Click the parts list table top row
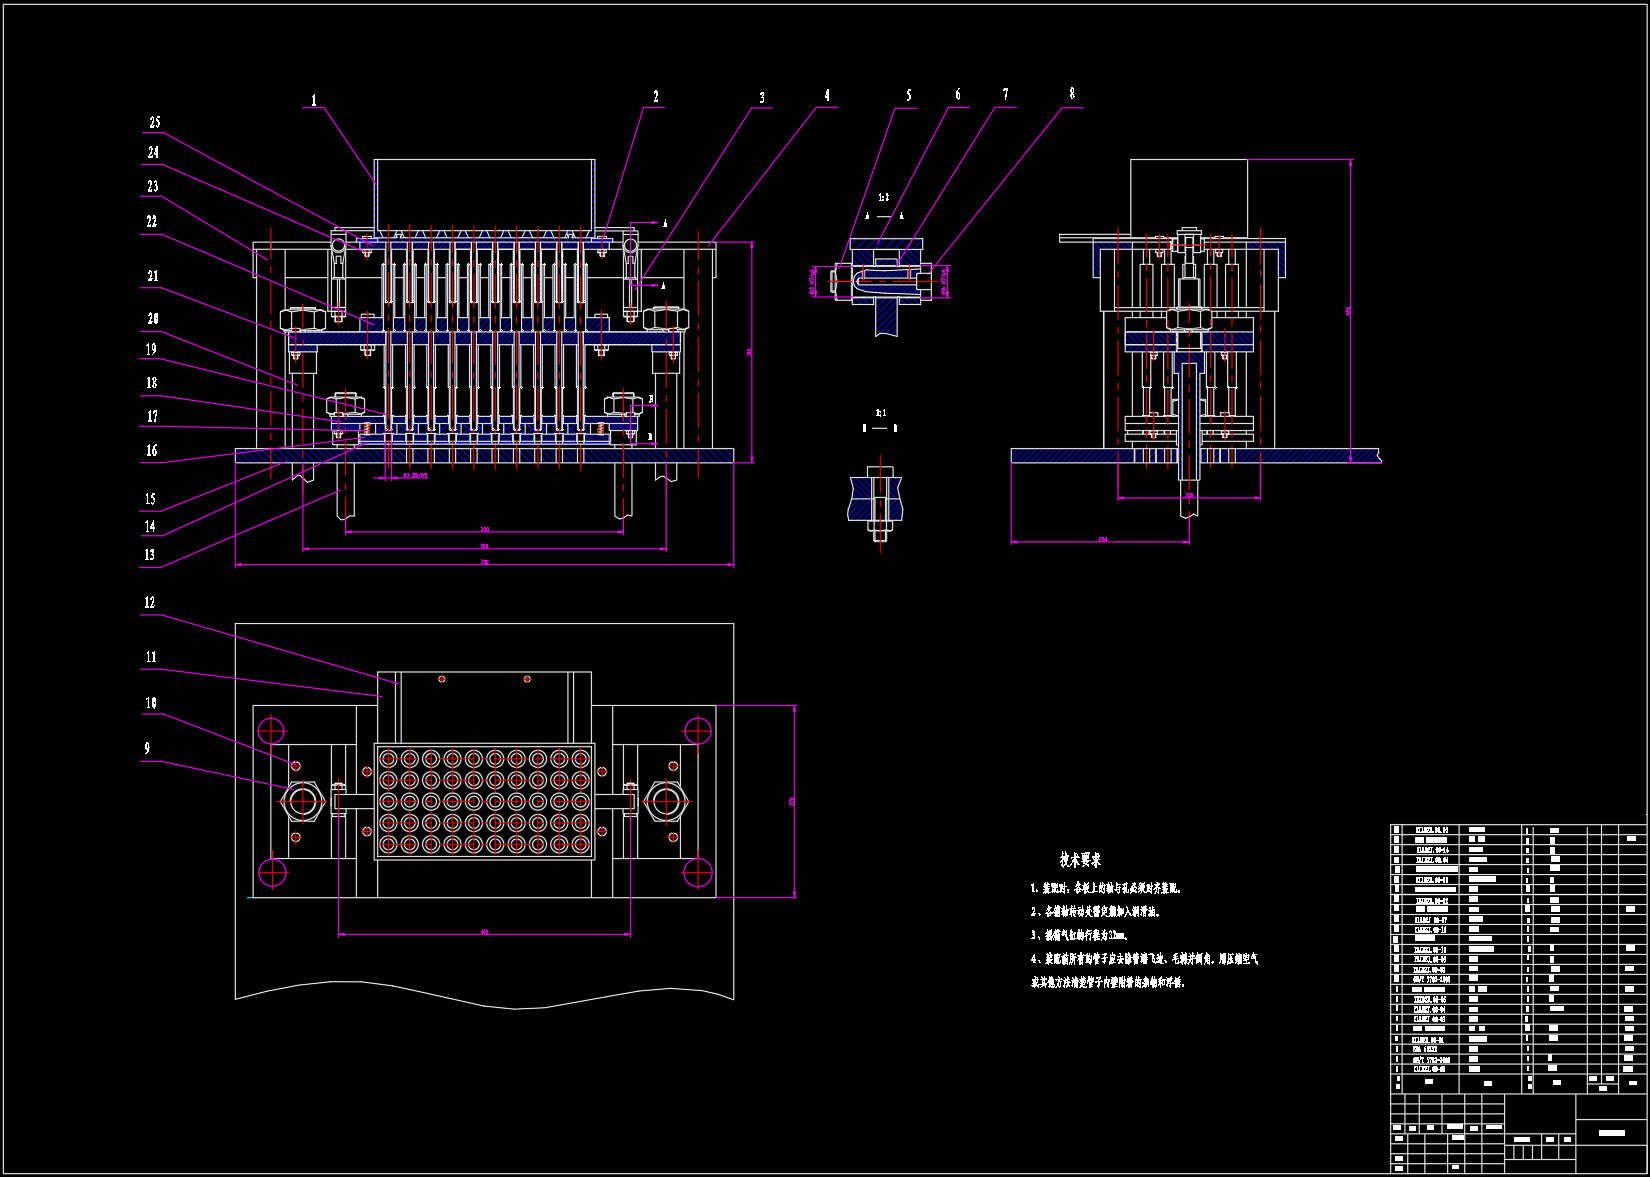The width and height of the screenshot is (1650, 1177). (1517, 830)
